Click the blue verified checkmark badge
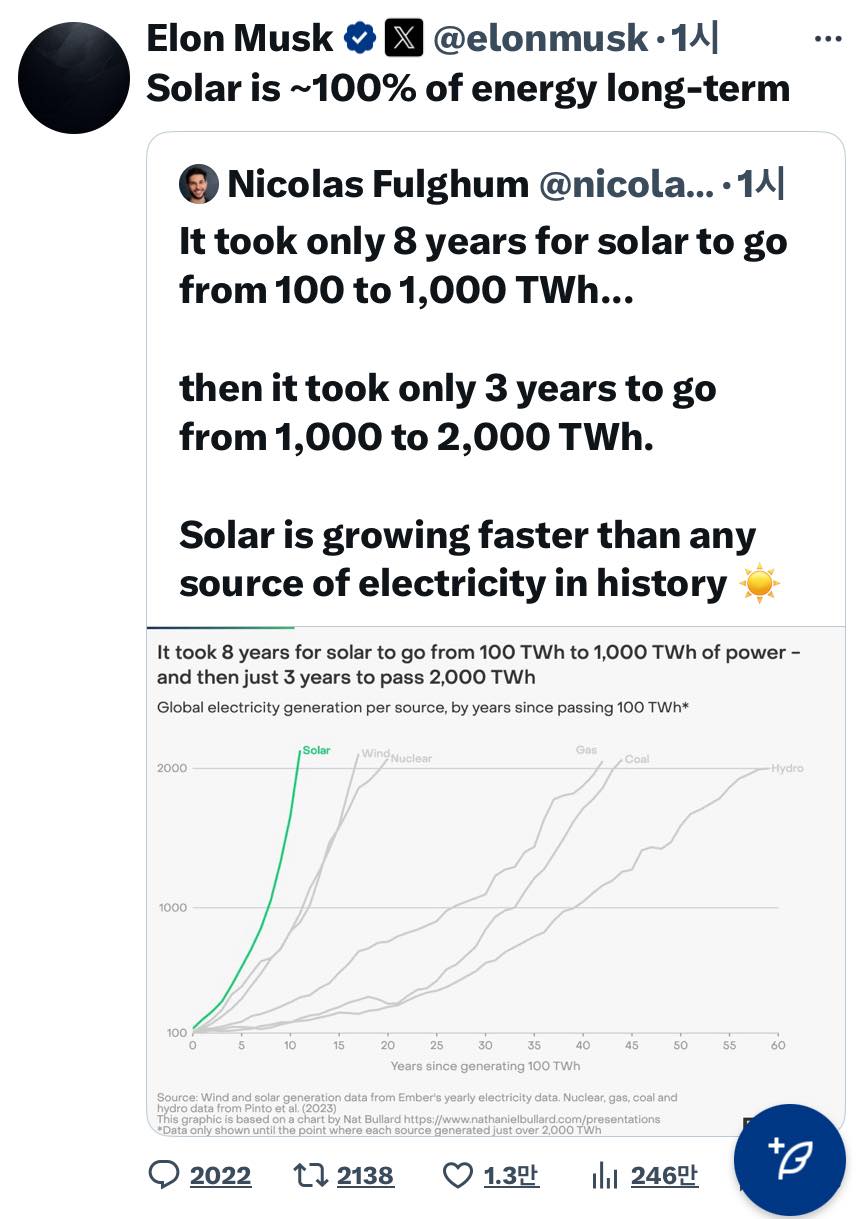This screenshot has height=1219, width=864. [359, 39]
